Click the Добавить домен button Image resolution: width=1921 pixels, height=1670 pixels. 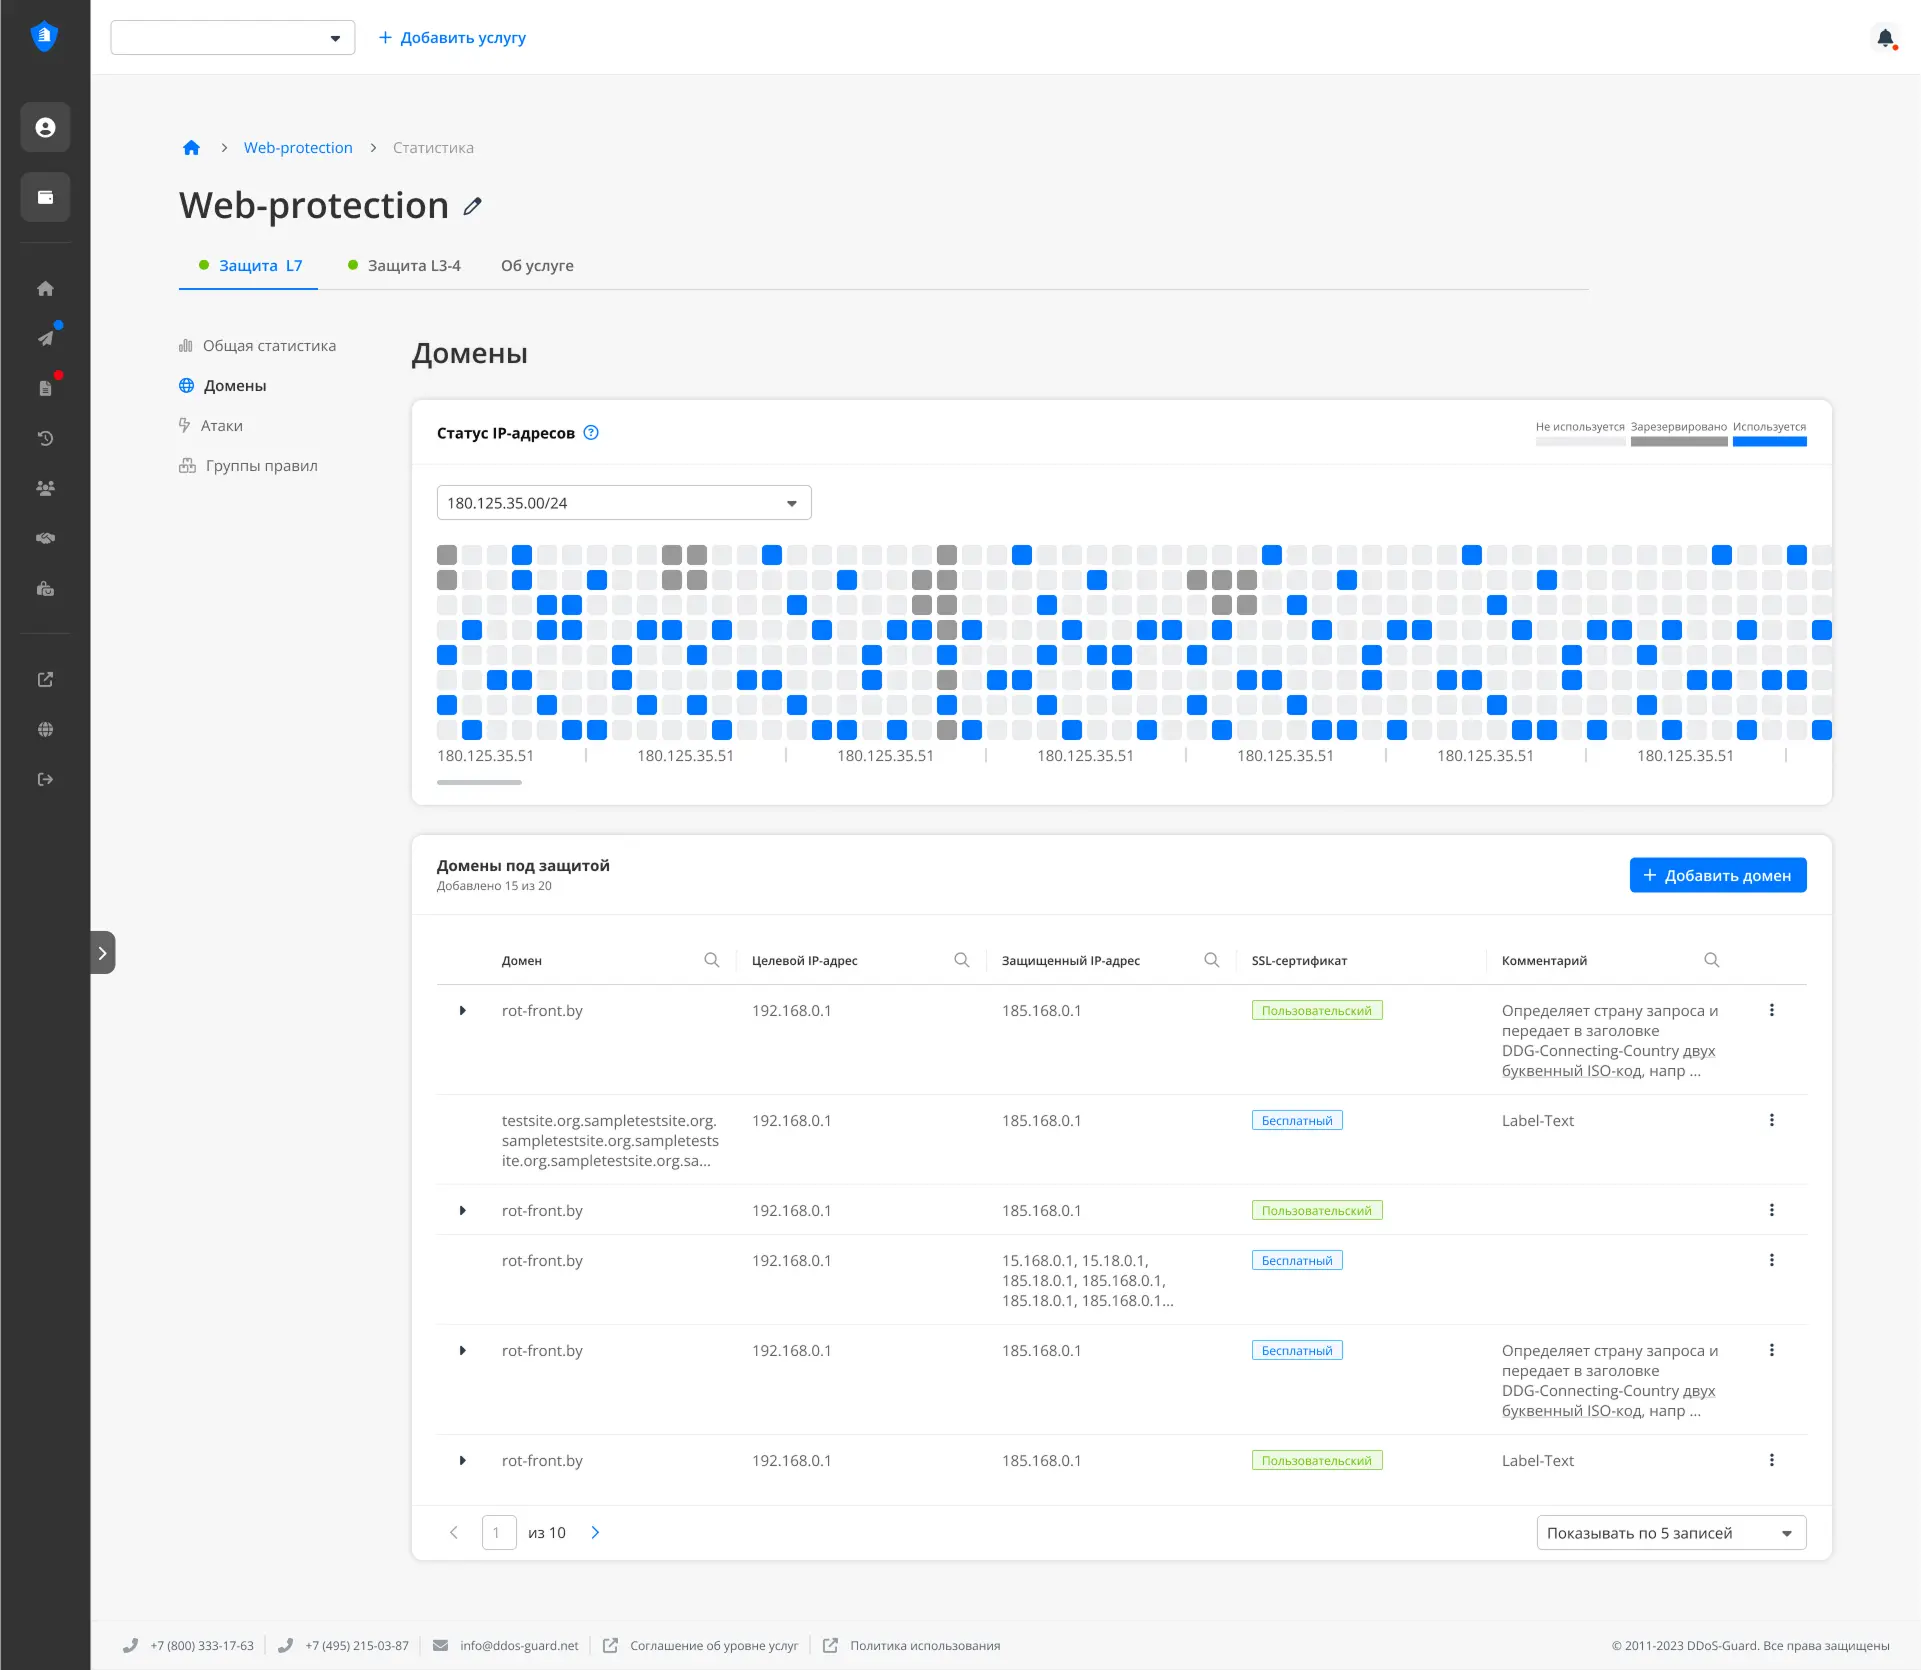1718,875
